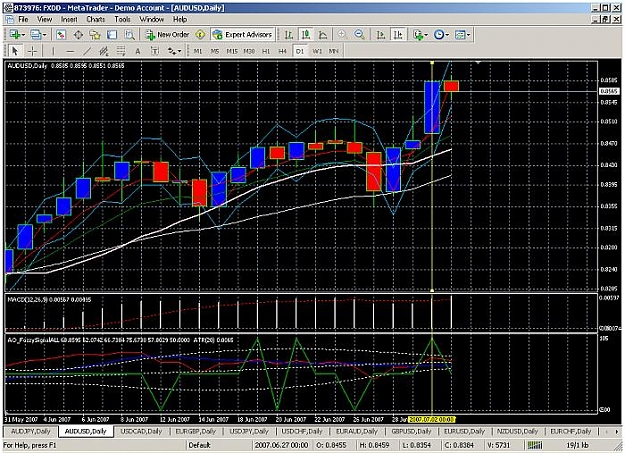
Task: Toggle chart shift button
Action: pos(398,35)
